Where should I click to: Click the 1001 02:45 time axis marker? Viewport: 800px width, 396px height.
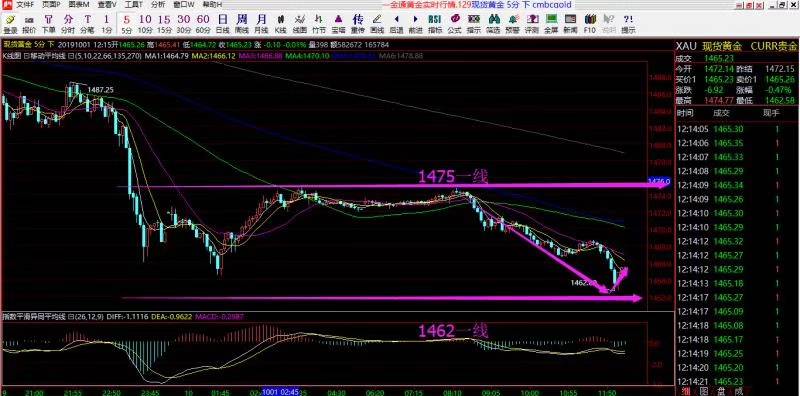point(280,391)
